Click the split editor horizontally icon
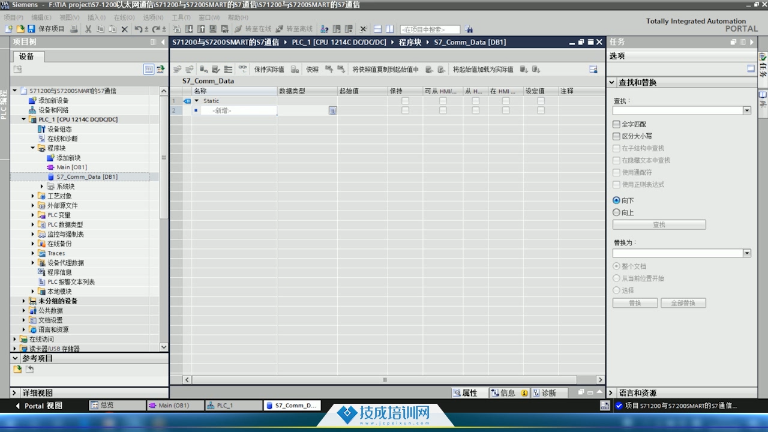 [378, 29]
